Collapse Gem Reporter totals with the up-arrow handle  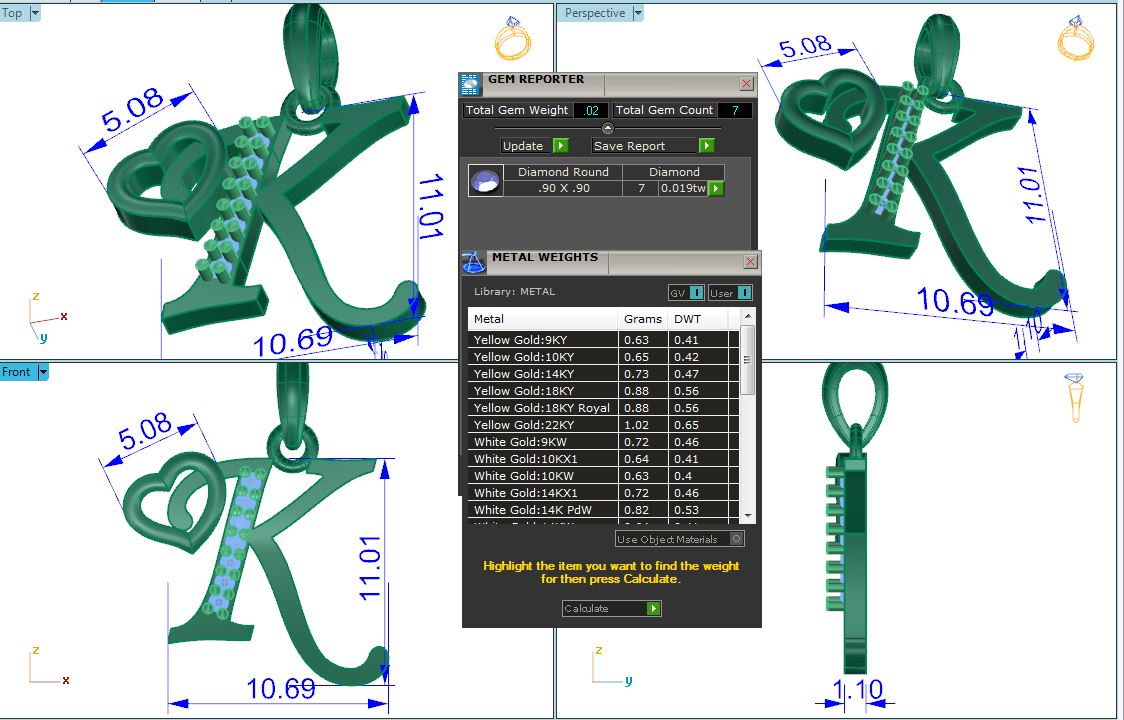607,128
